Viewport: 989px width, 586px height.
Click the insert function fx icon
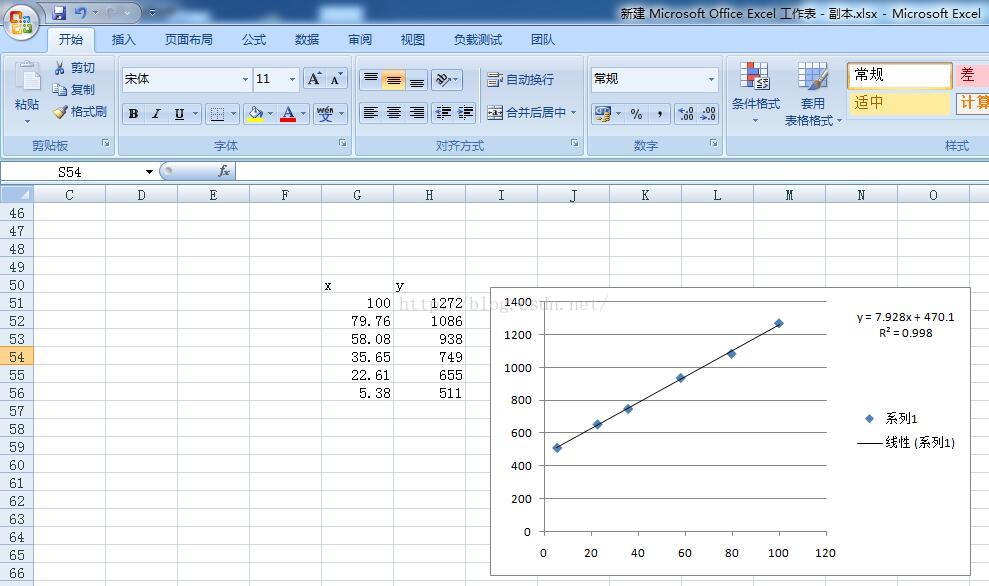pyautogui.click(x=224, y=171)
